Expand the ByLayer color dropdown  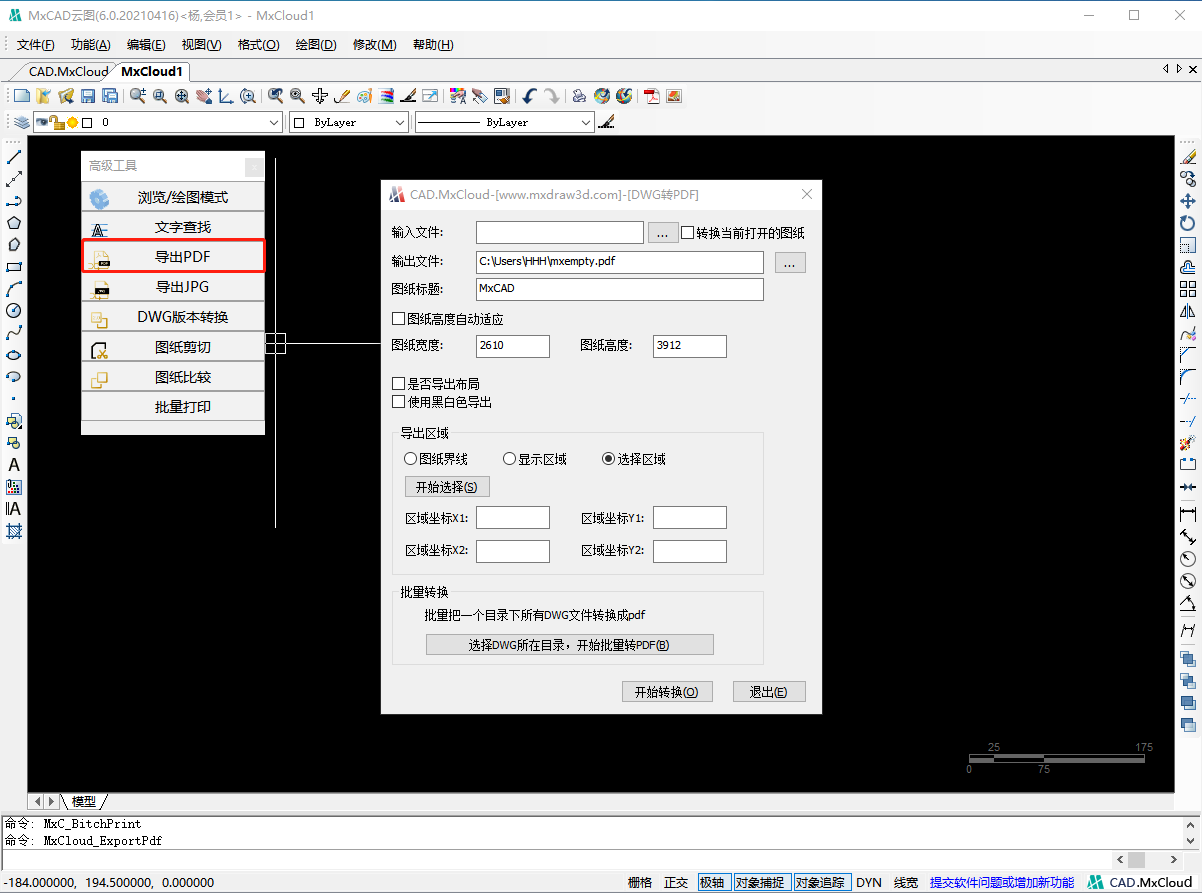400,122
